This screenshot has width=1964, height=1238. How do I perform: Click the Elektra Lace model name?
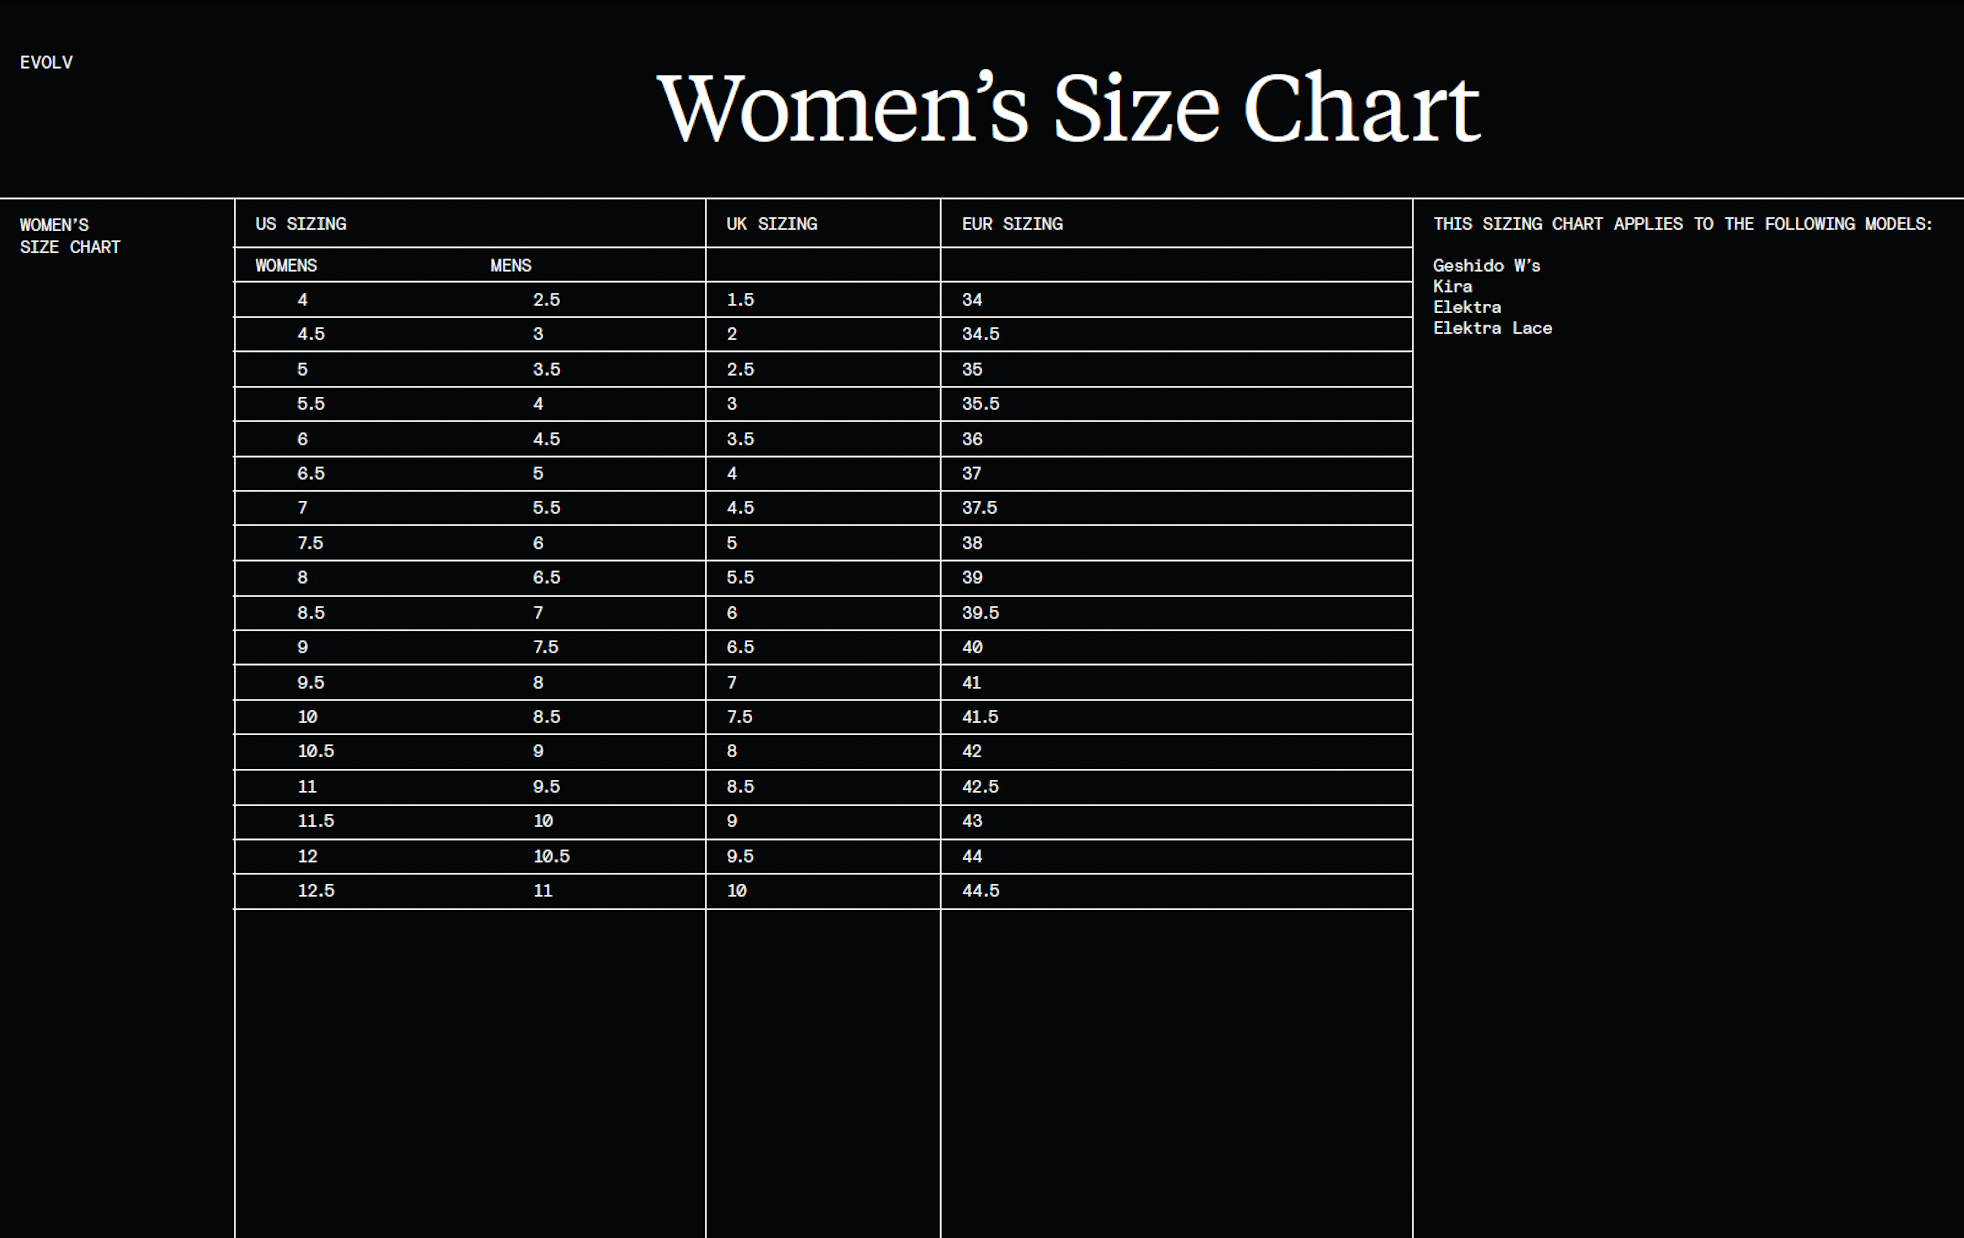pyautogui.click(x=1492, y=328)
